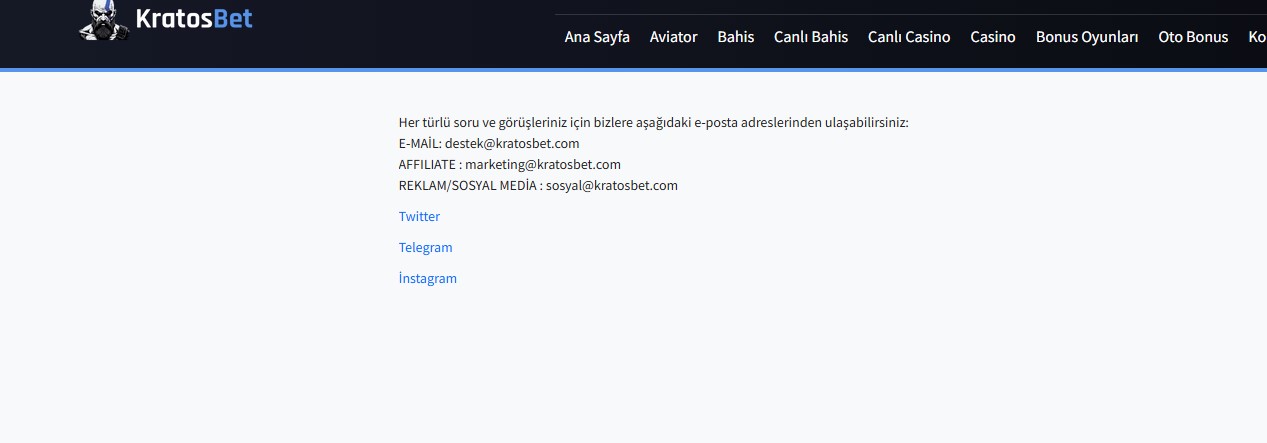Open the Casino menu item

[x=993, y=37]
